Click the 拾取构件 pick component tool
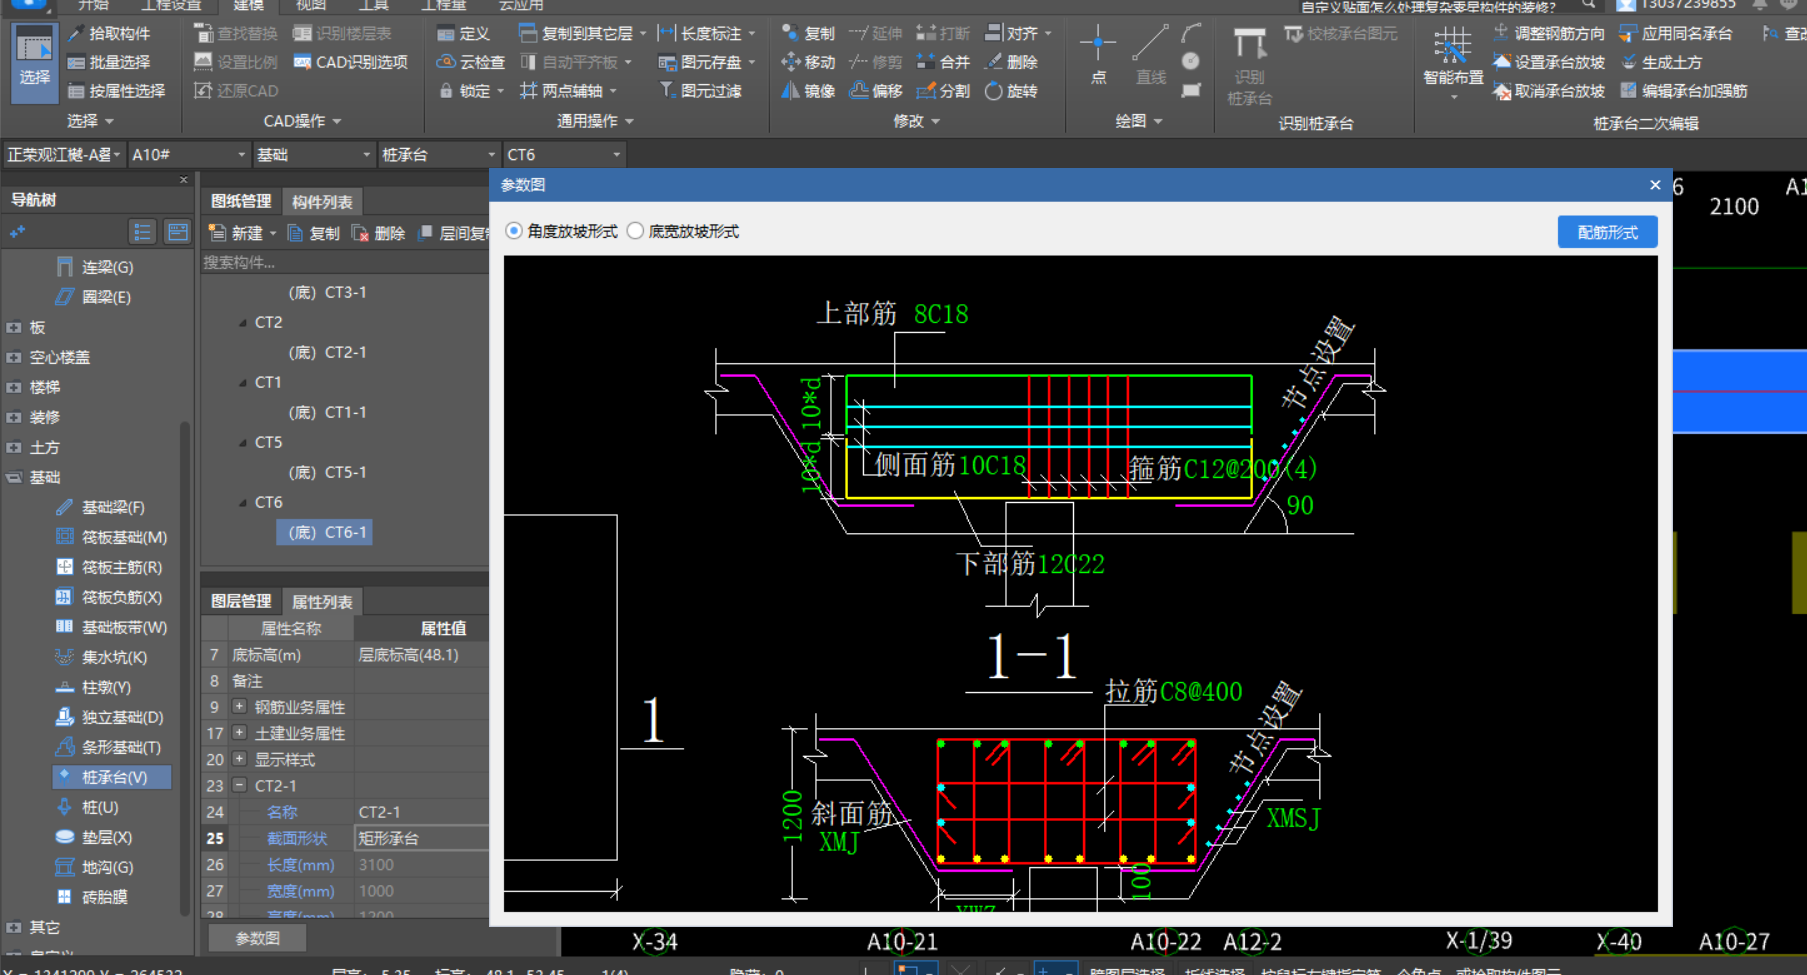 [109, 33]
